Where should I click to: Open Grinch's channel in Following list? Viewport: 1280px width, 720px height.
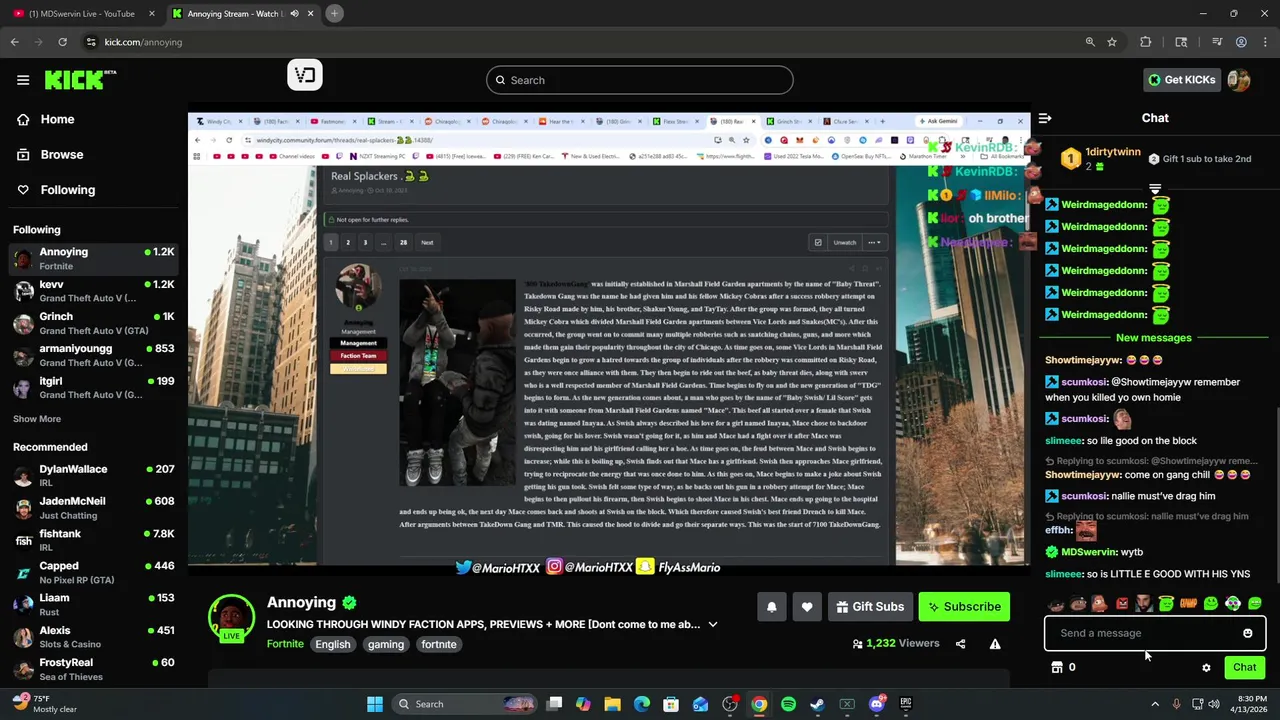tap(94, 323)
